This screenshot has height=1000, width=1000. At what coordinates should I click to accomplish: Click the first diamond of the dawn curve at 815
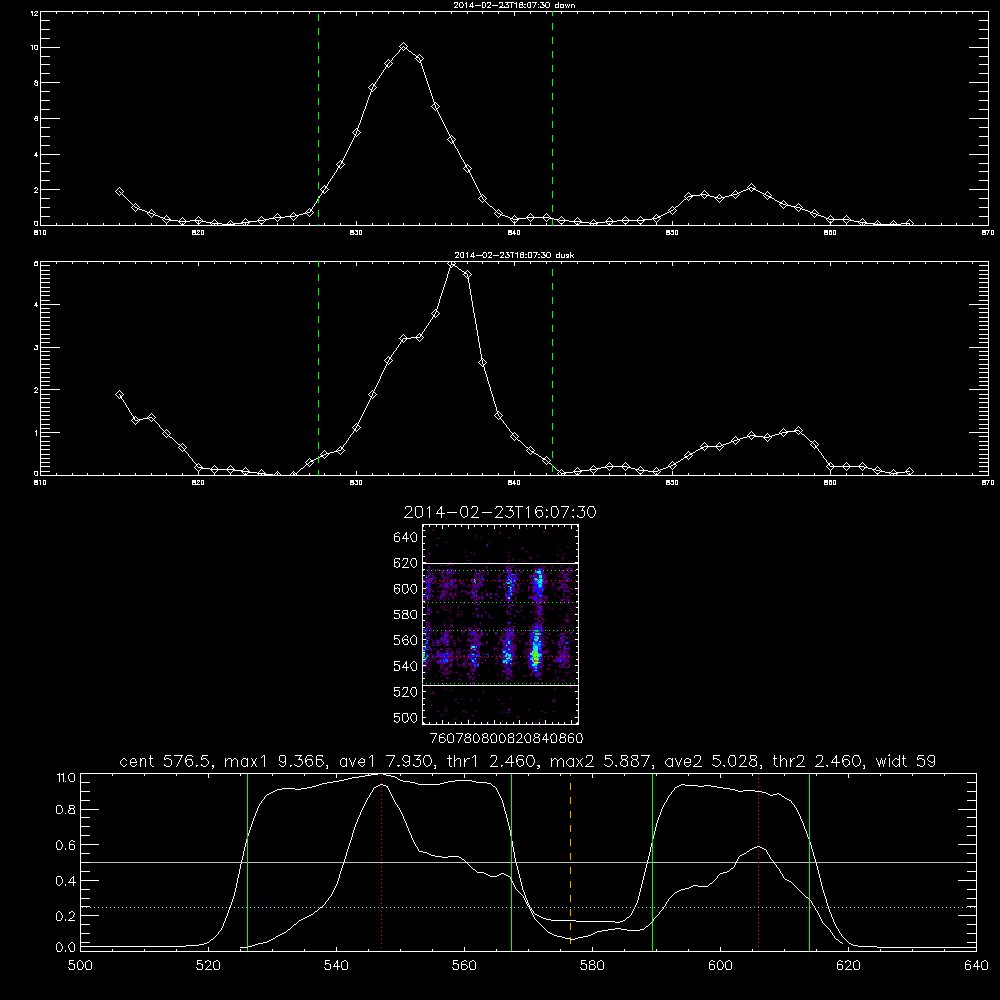119,191
